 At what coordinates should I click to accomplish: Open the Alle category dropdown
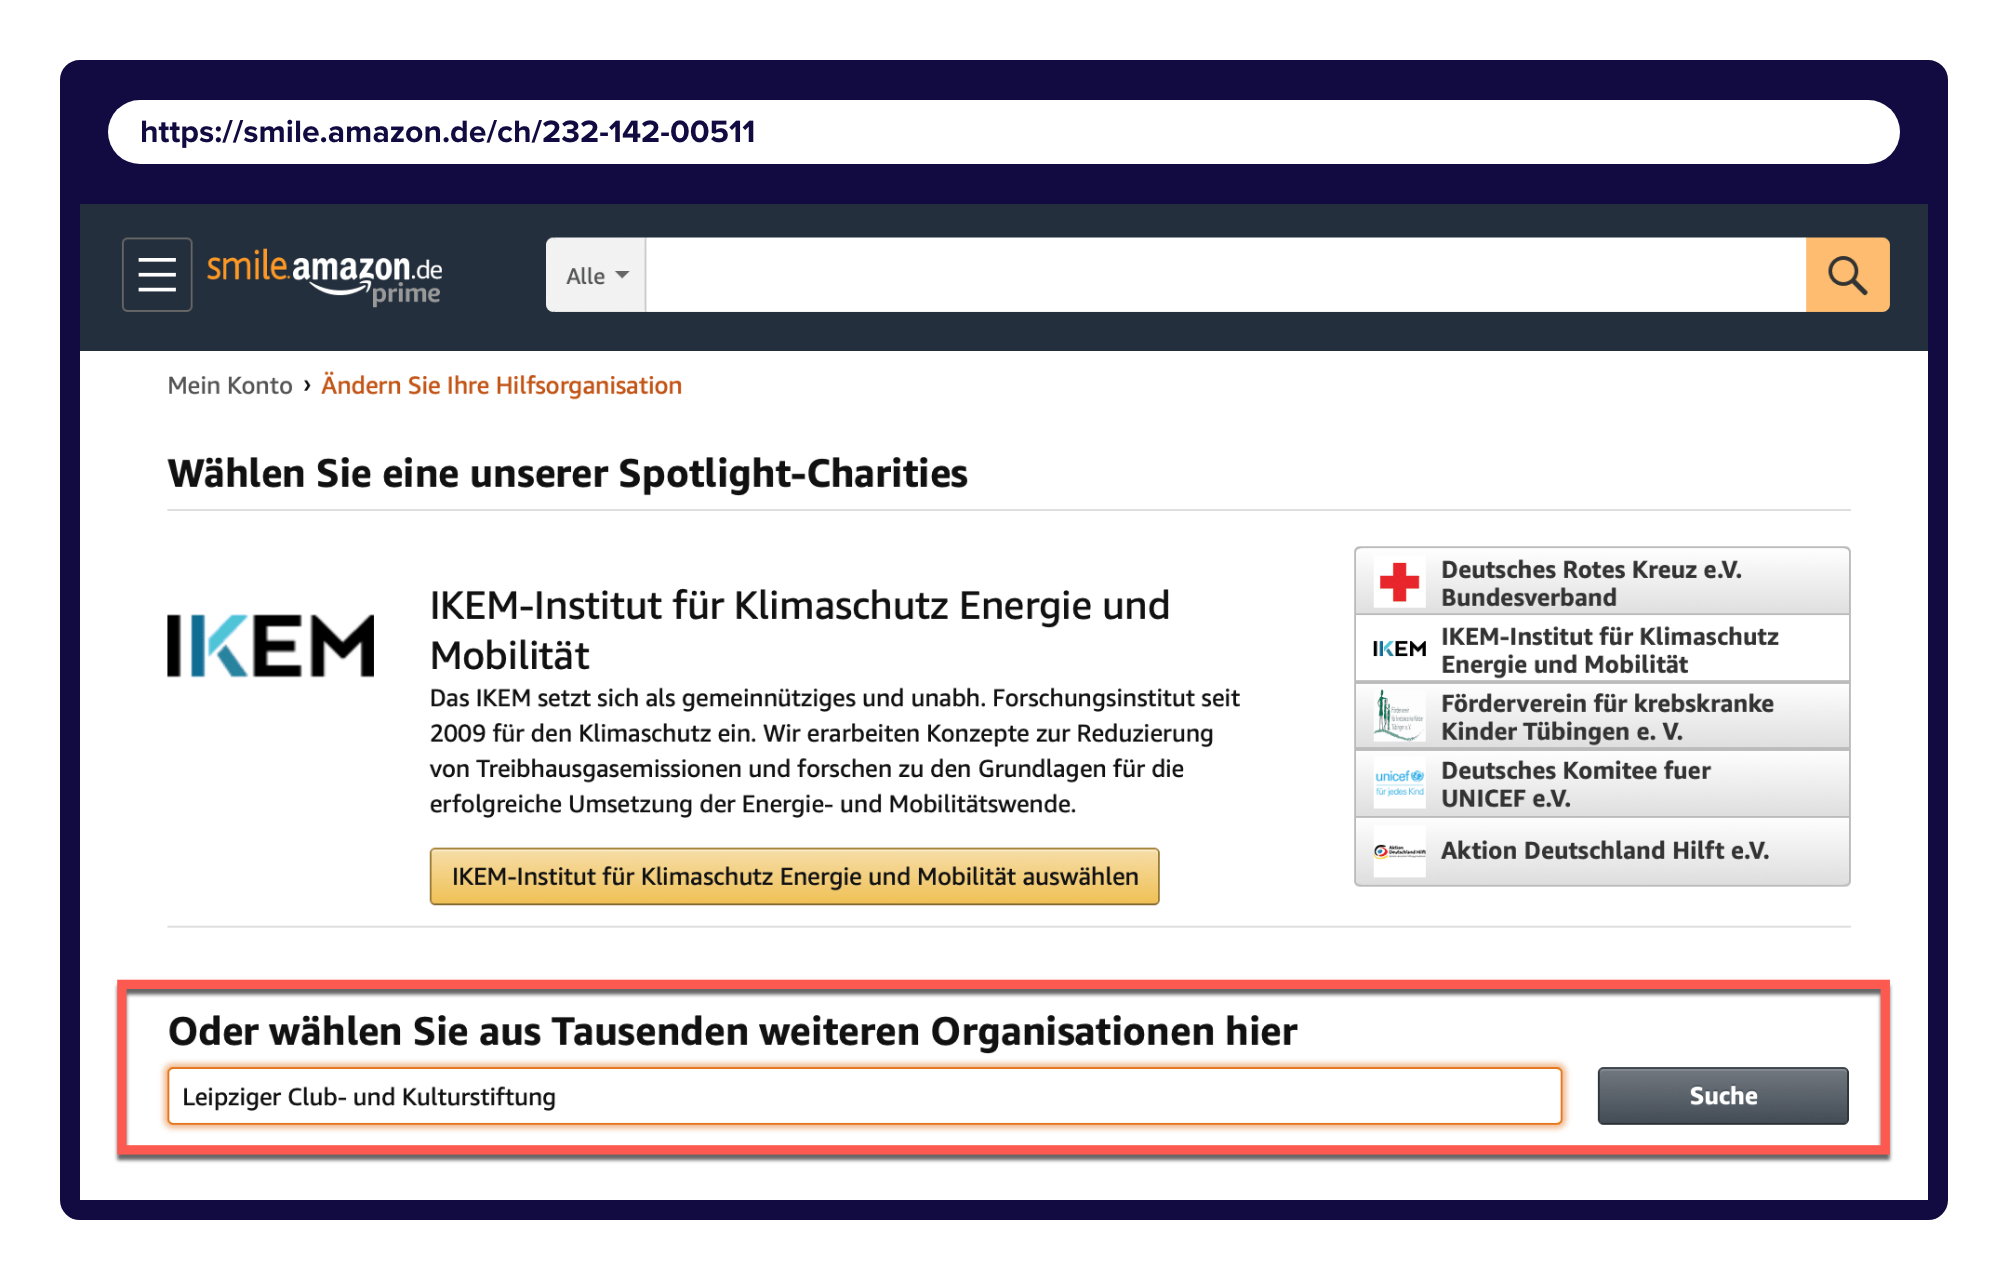[596, 275]
